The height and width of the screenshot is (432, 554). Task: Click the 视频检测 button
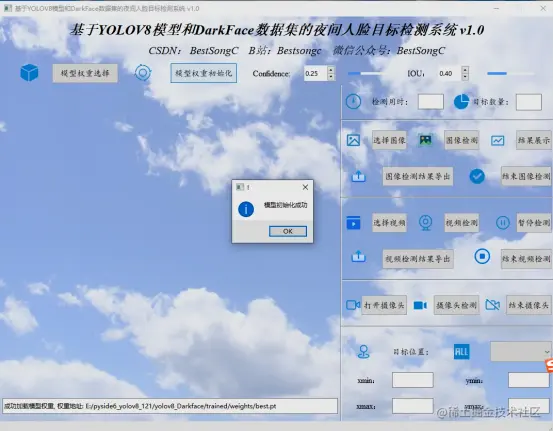pyautogui.click(x=461, y=223)
